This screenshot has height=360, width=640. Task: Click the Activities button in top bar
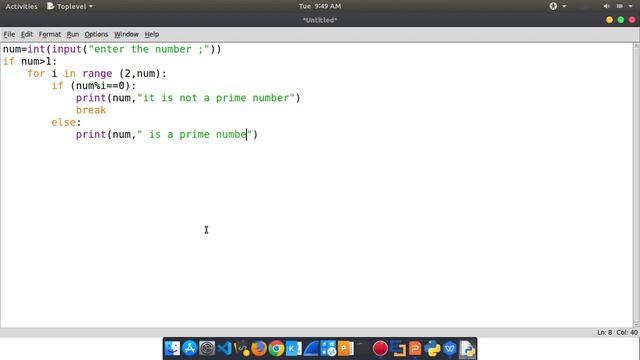[21, 6]
